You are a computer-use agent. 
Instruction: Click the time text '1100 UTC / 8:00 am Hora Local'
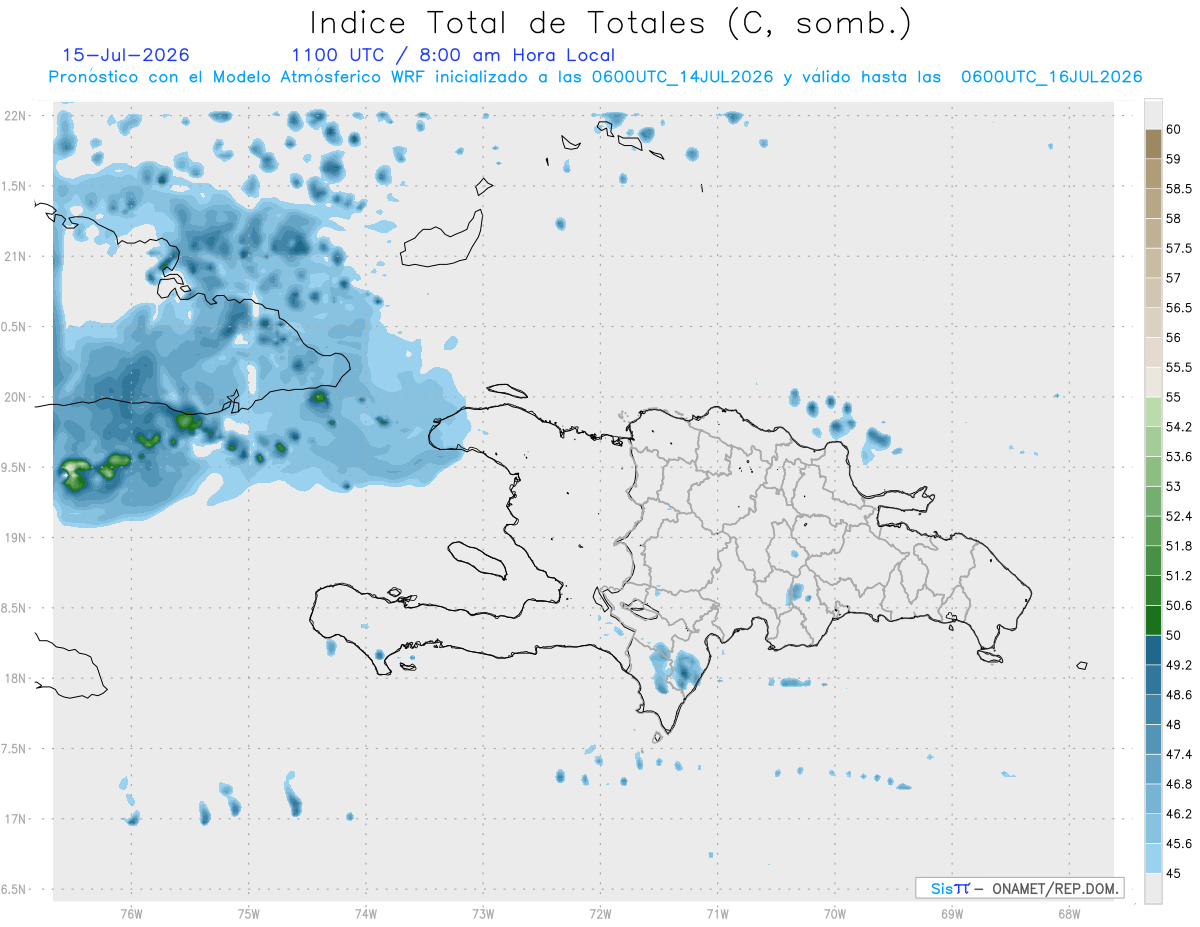[x=453, y=55]
